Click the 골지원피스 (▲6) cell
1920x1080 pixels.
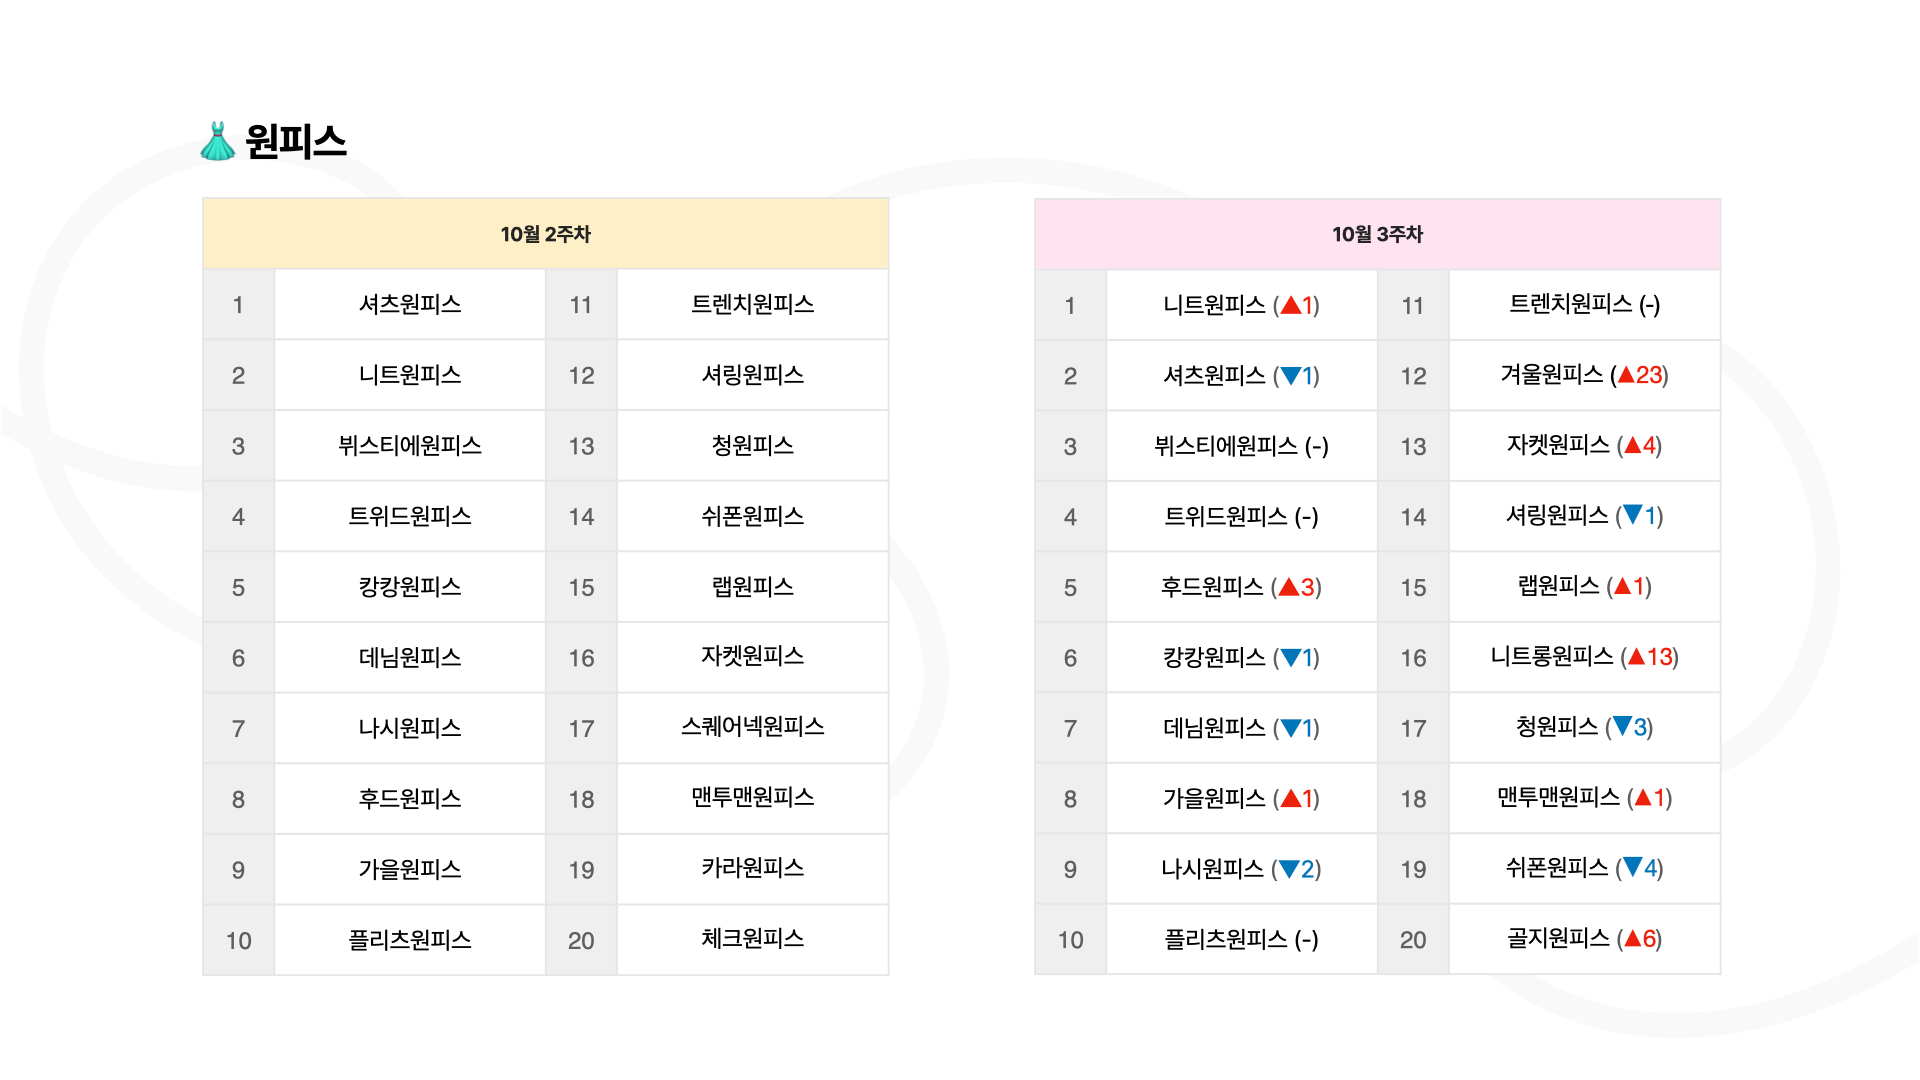(x=1585, y=939)
